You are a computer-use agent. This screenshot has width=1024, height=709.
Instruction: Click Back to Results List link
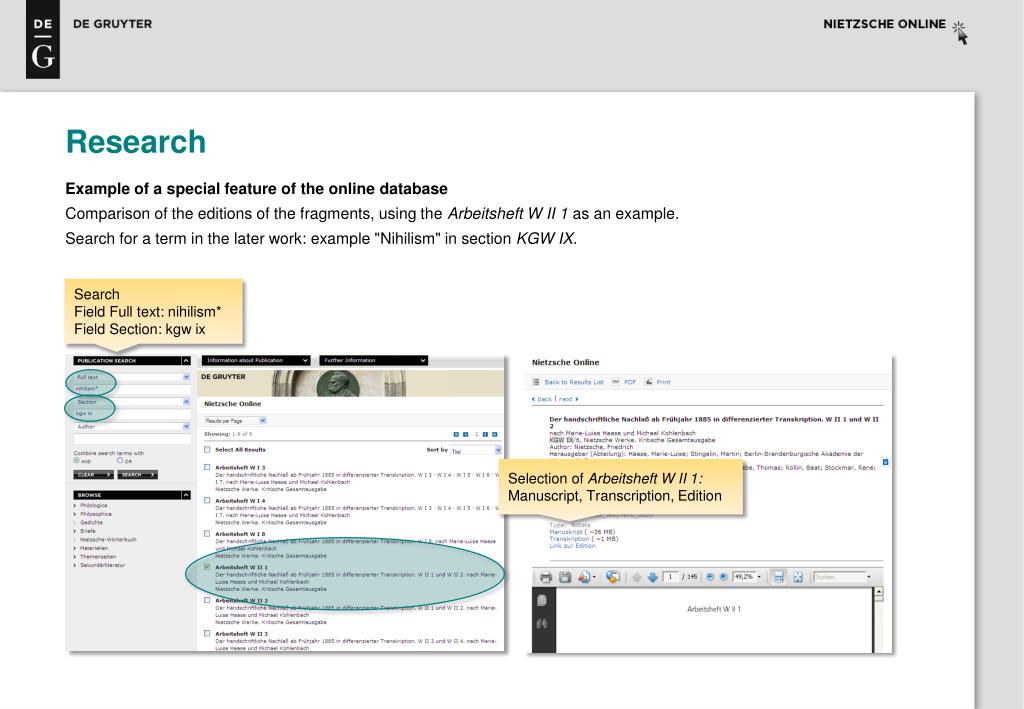(x=574, y=382)
